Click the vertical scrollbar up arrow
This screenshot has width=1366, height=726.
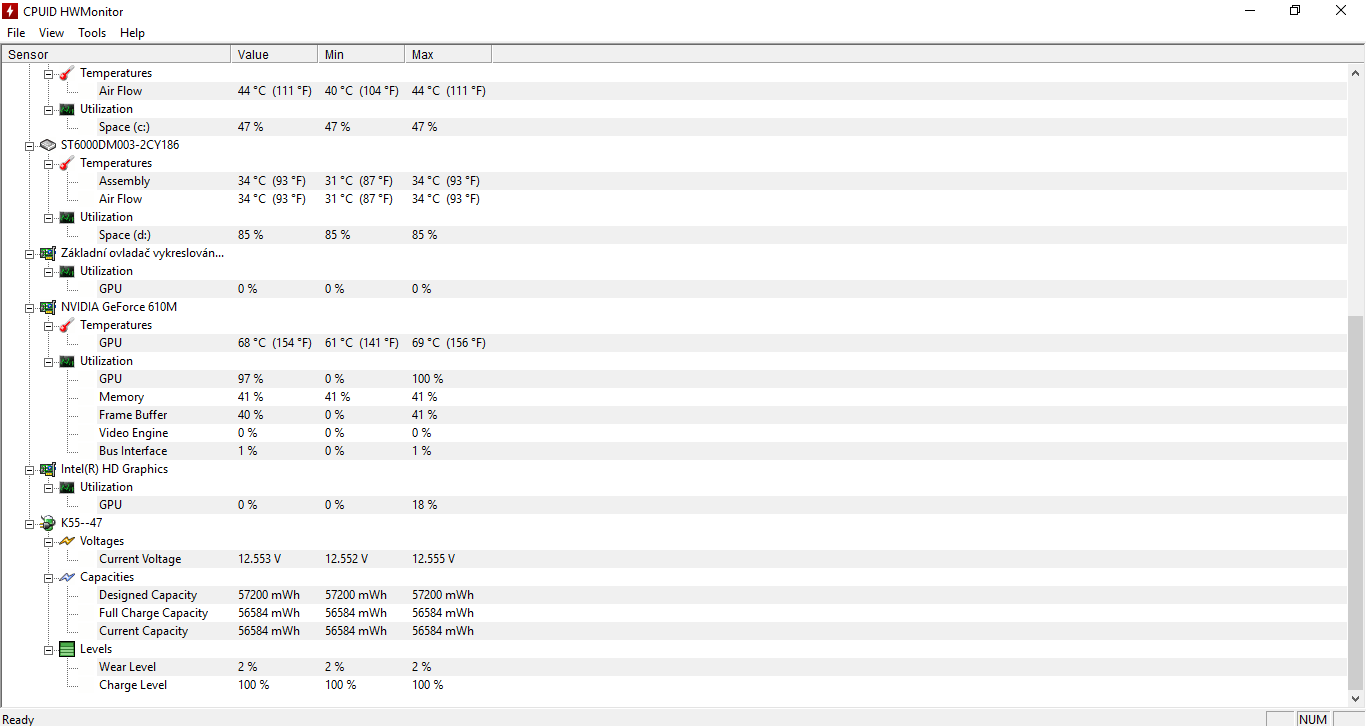pyautogui.click(x=1356, y=73)
